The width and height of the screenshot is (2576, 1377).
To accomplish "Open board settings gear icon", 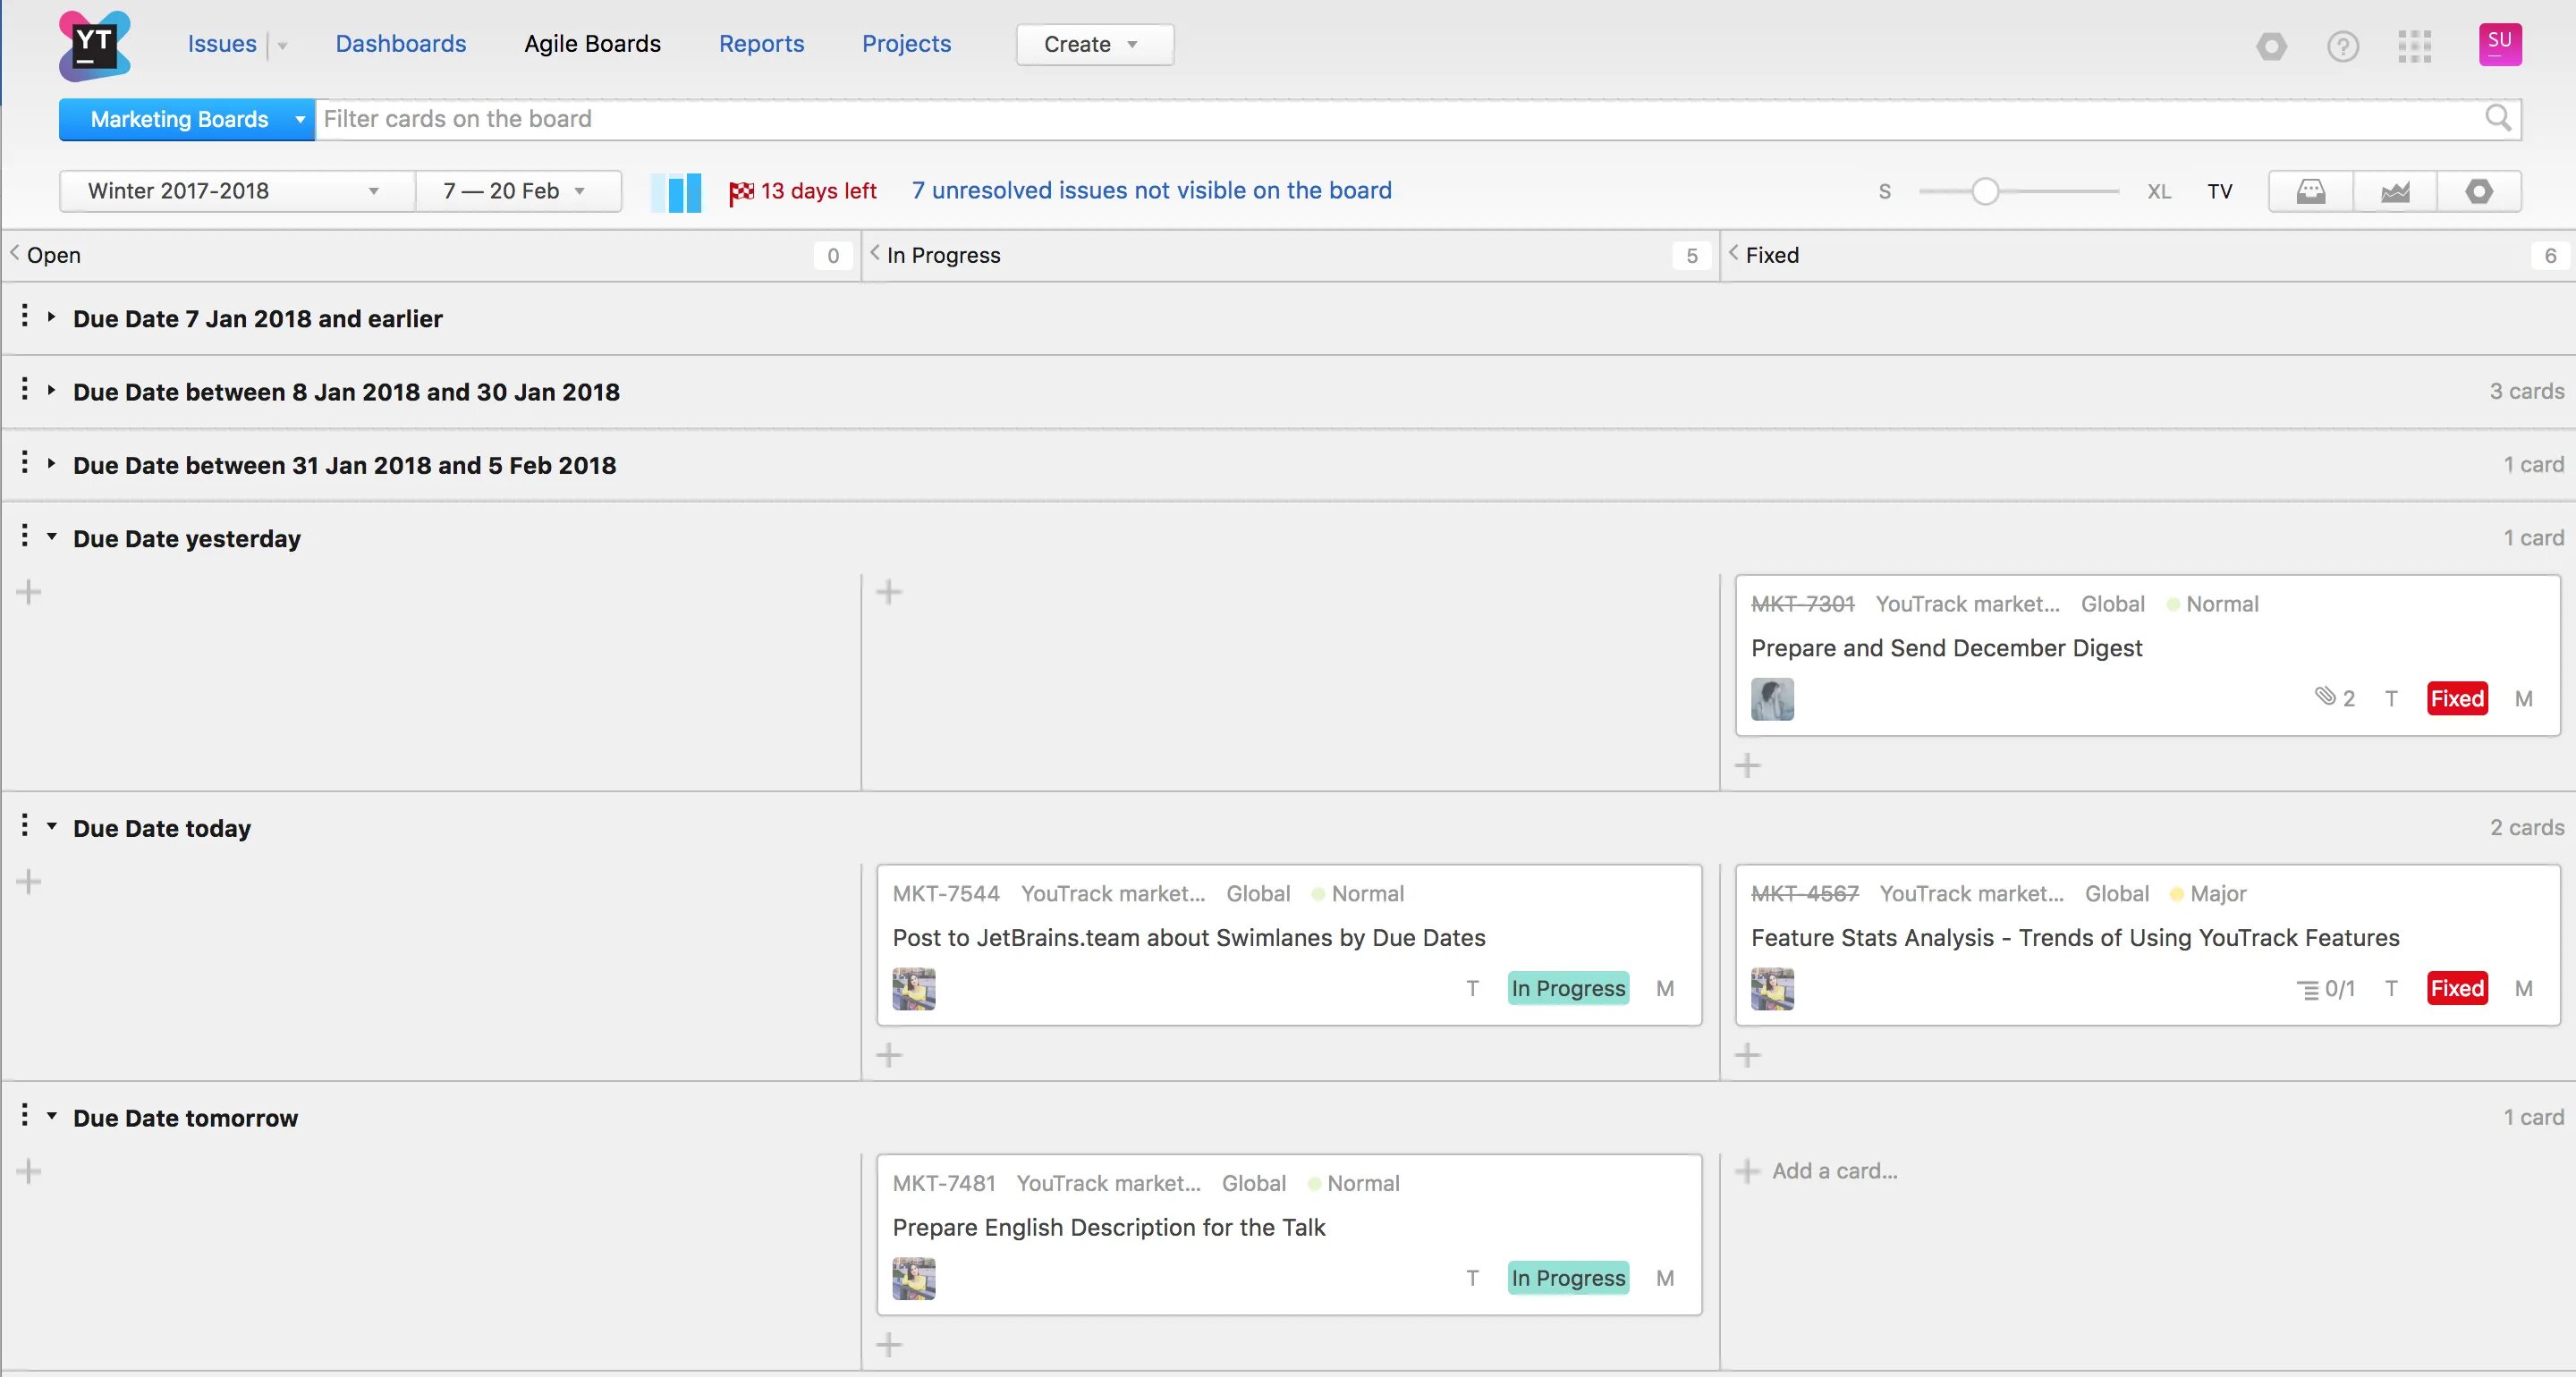I will point(2478,191).
